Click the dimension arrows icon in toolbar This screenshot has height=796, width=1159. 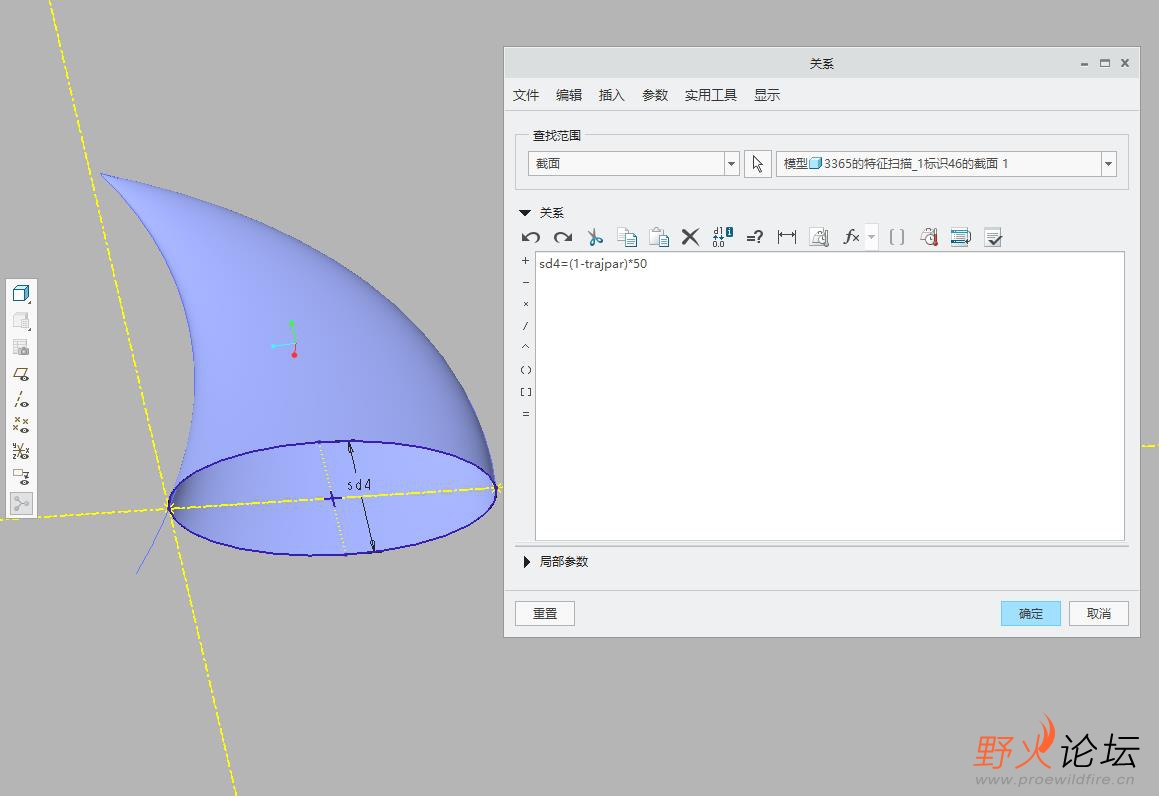click(787, 237)
